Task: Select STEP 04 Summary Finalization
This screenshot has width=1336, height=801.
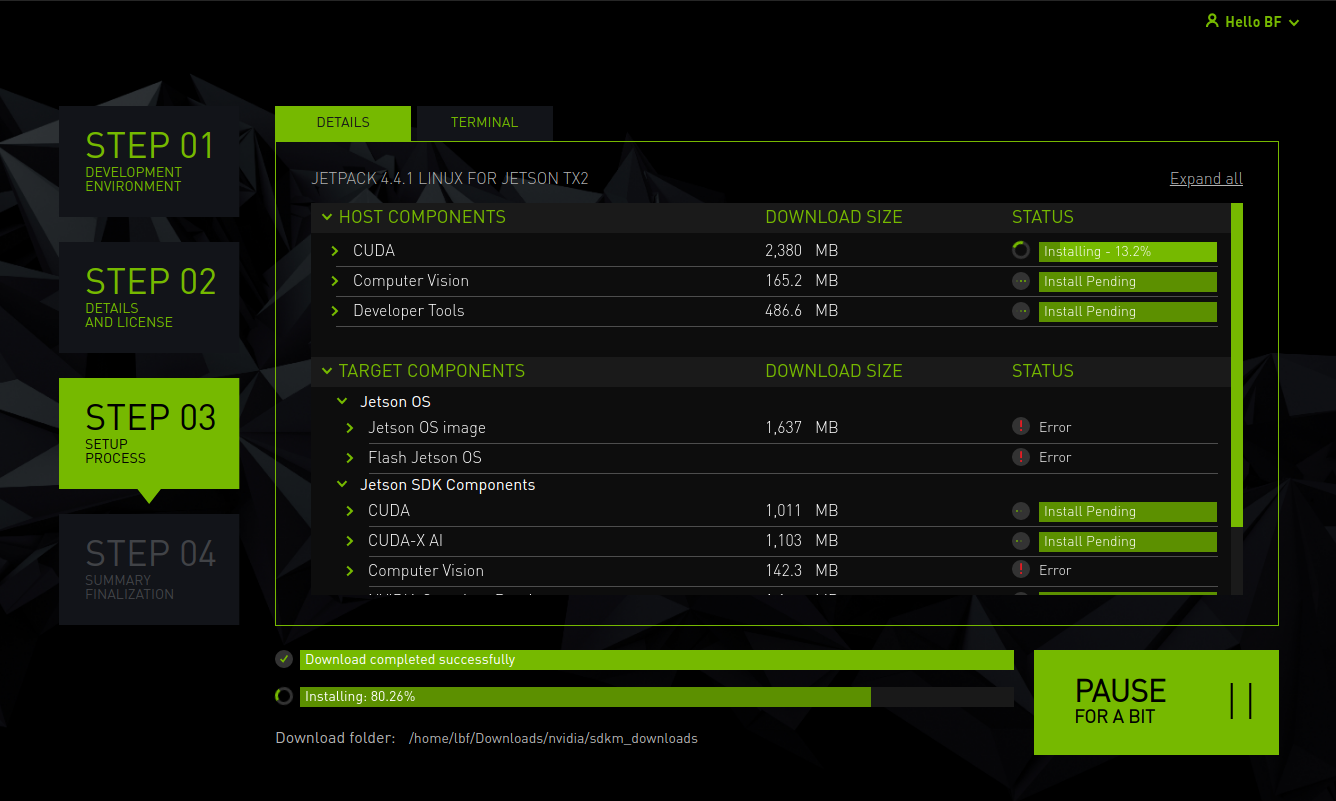Action: coord(149,569)
